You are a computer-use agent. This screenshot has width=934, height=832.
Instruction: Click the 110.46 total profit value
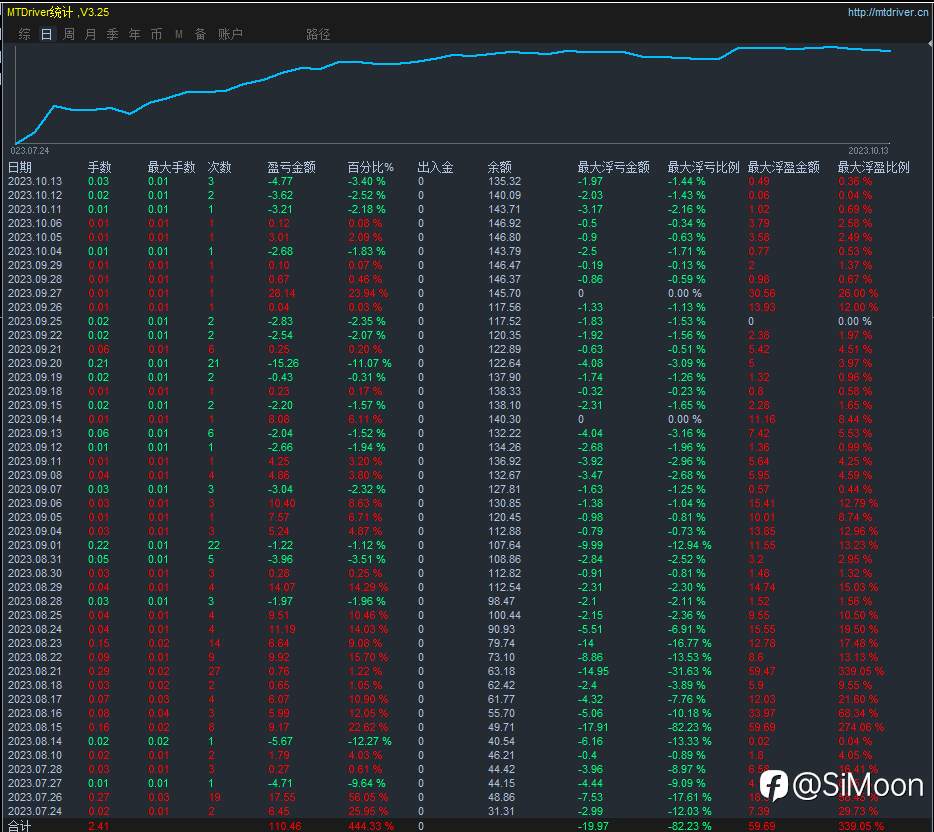(285, 826)
